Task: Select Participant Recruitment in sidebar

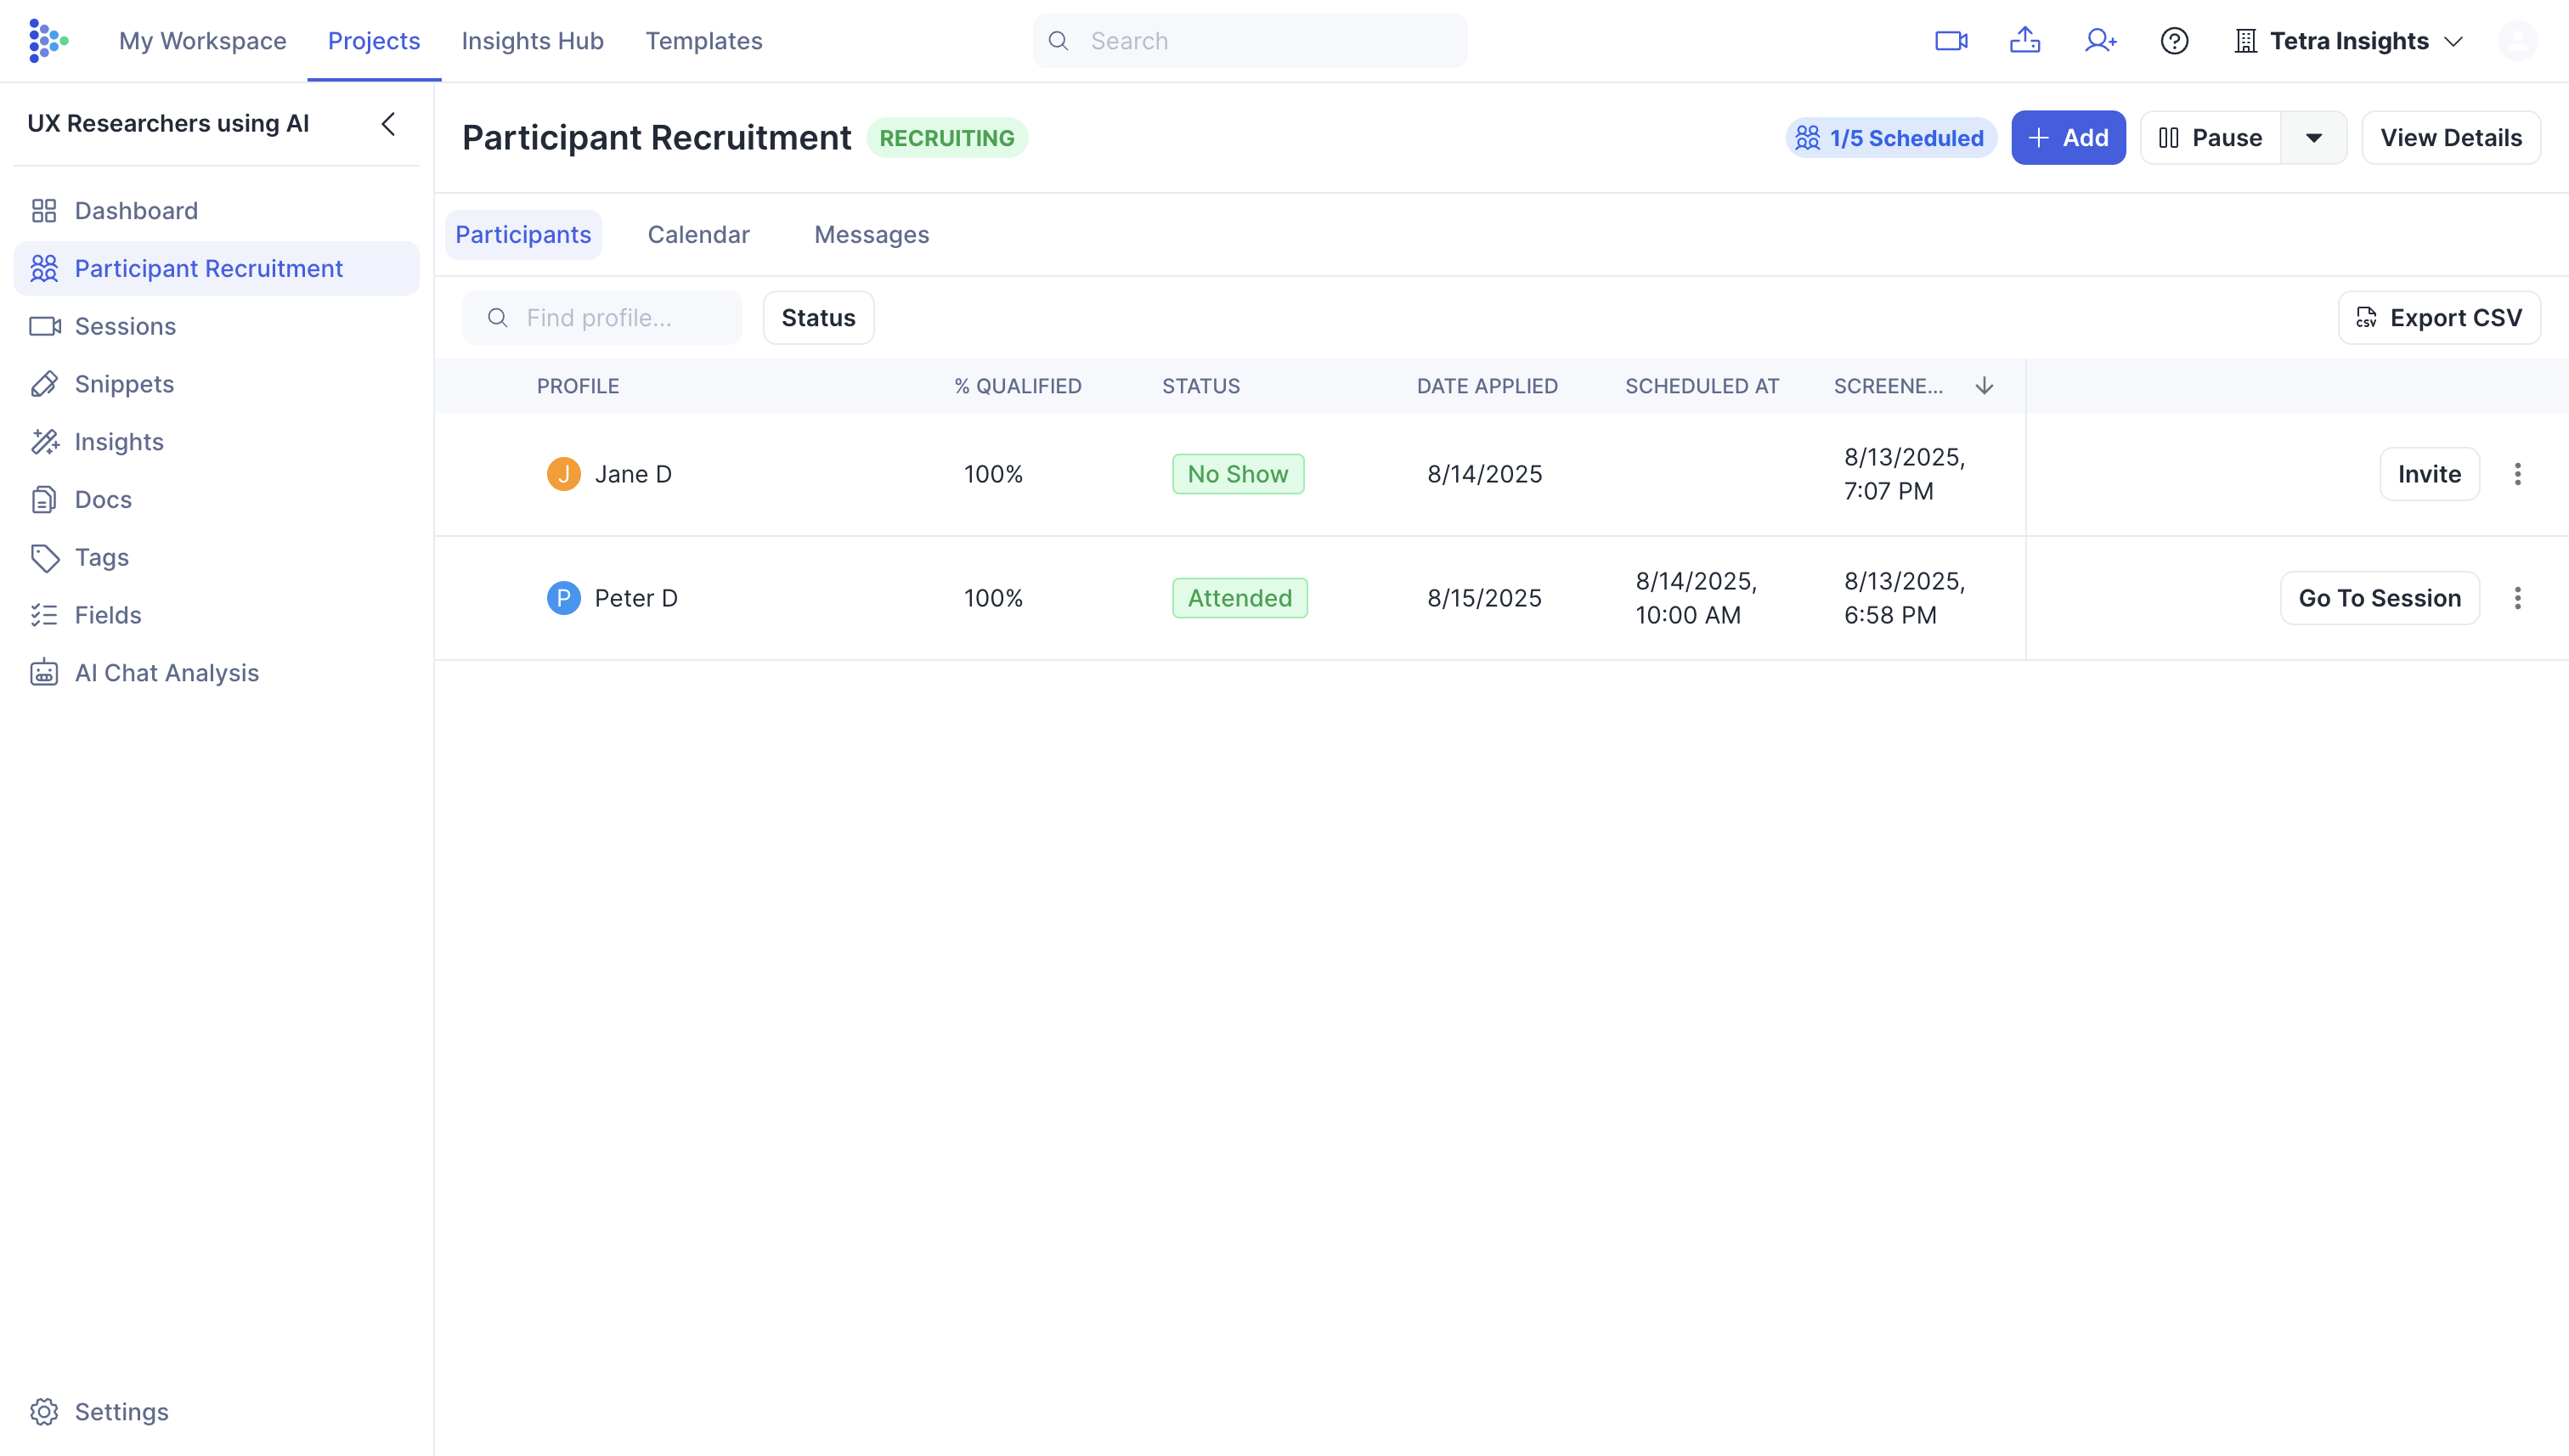Action: click(216, 268)
